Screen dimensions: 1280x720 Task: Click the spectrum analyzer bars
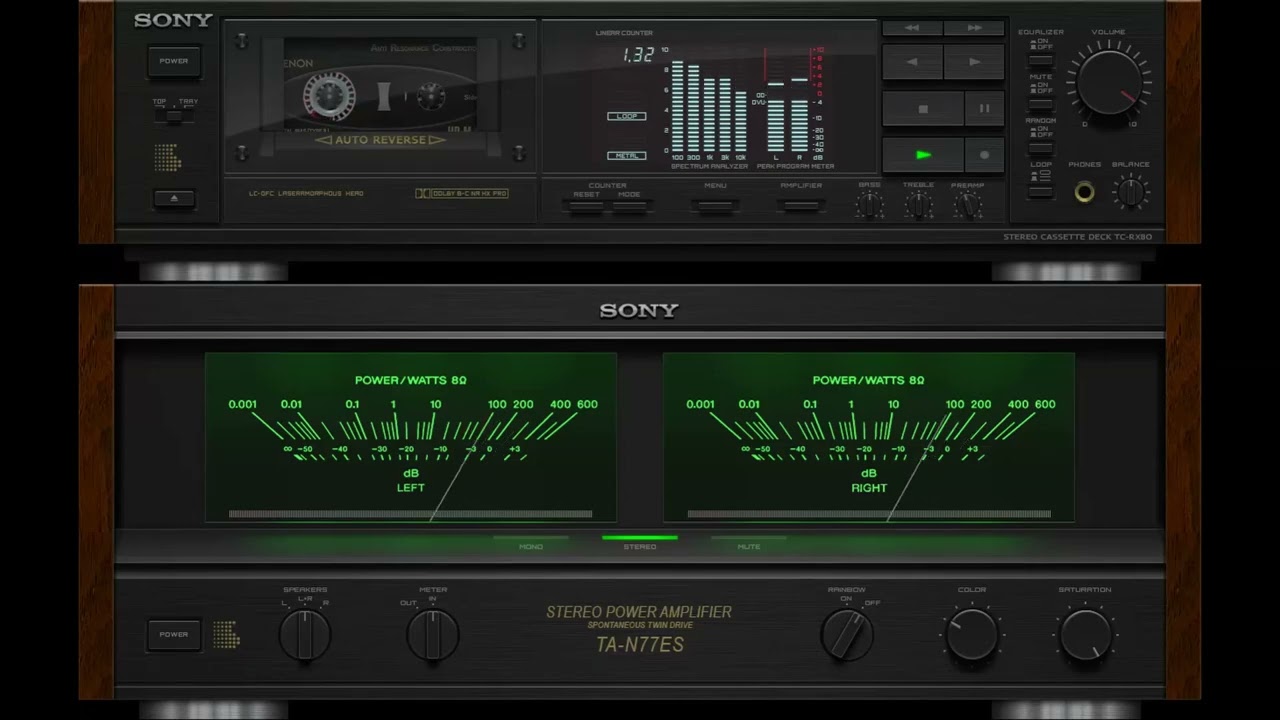click(x=709, y=105)
